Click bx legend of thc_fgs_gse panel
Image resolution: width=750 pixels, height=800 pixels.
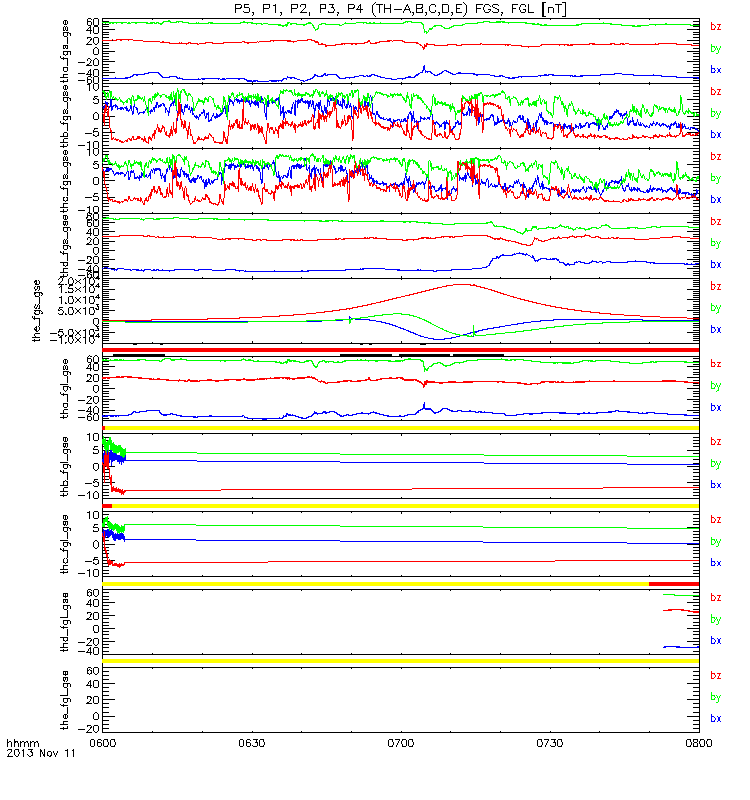tap(715, 199)
